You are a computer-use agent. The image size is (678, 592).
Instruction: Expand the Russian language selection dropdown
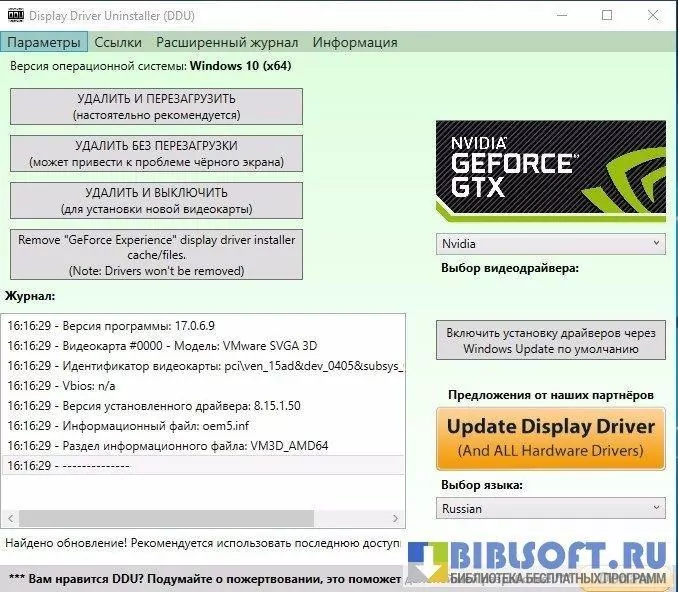tap(550, 508)
